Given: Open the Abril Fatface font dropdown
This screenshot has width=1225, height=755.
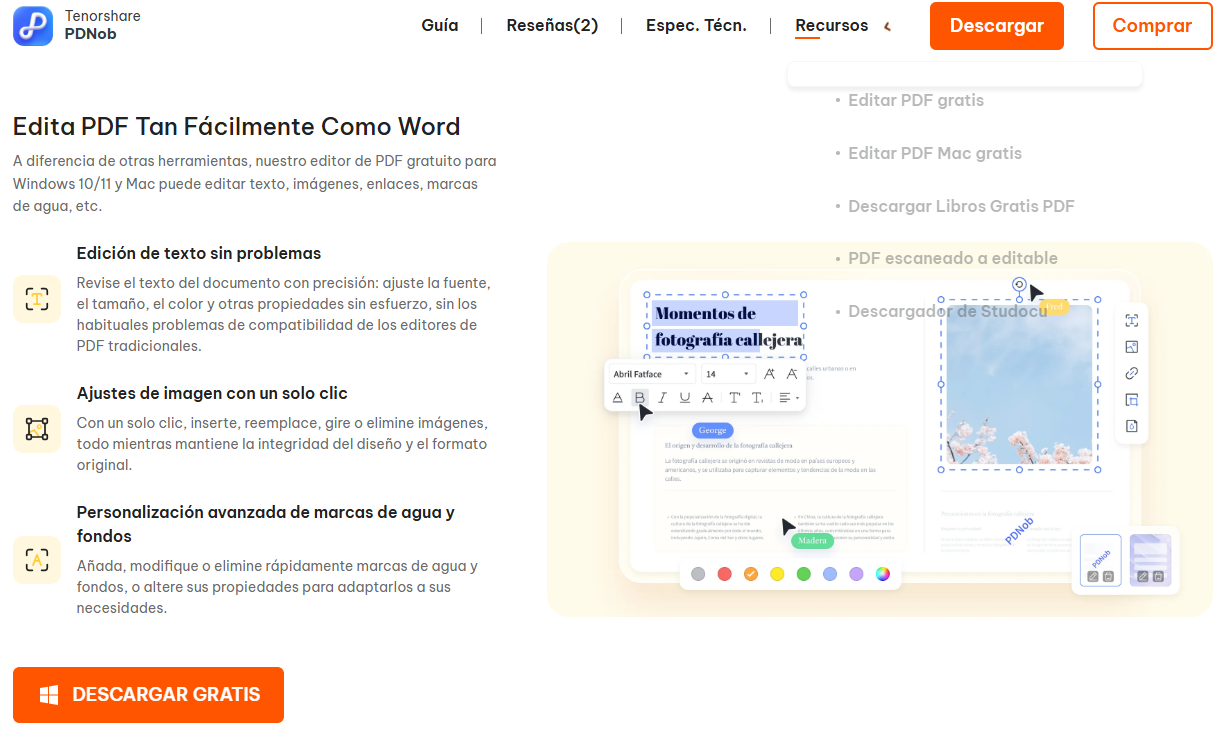Looking at the screenshot, I should pyautogui.click(x=652, y=374).
